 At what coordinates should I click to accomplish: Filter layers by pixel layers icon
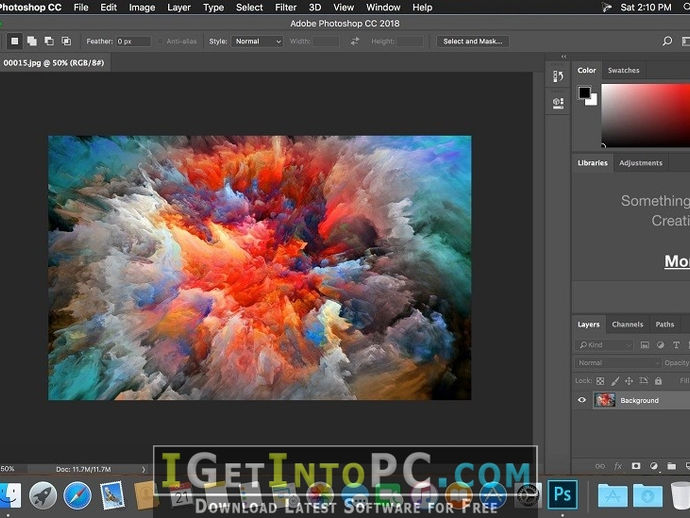coord(645,345)
